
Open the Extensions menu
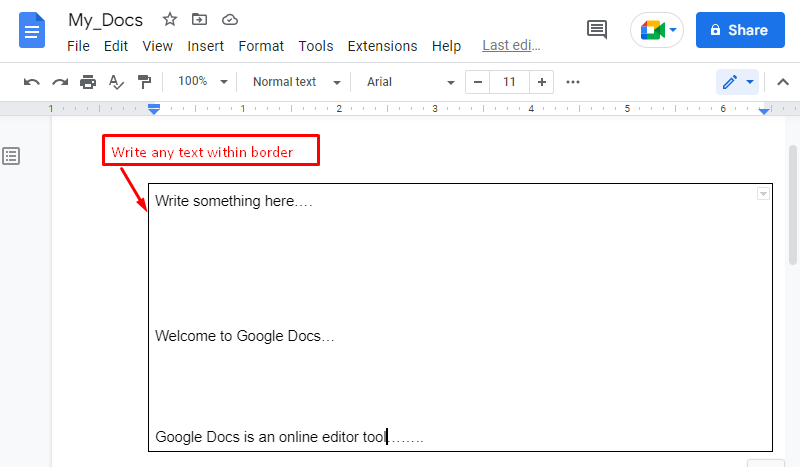pos(382,46)
